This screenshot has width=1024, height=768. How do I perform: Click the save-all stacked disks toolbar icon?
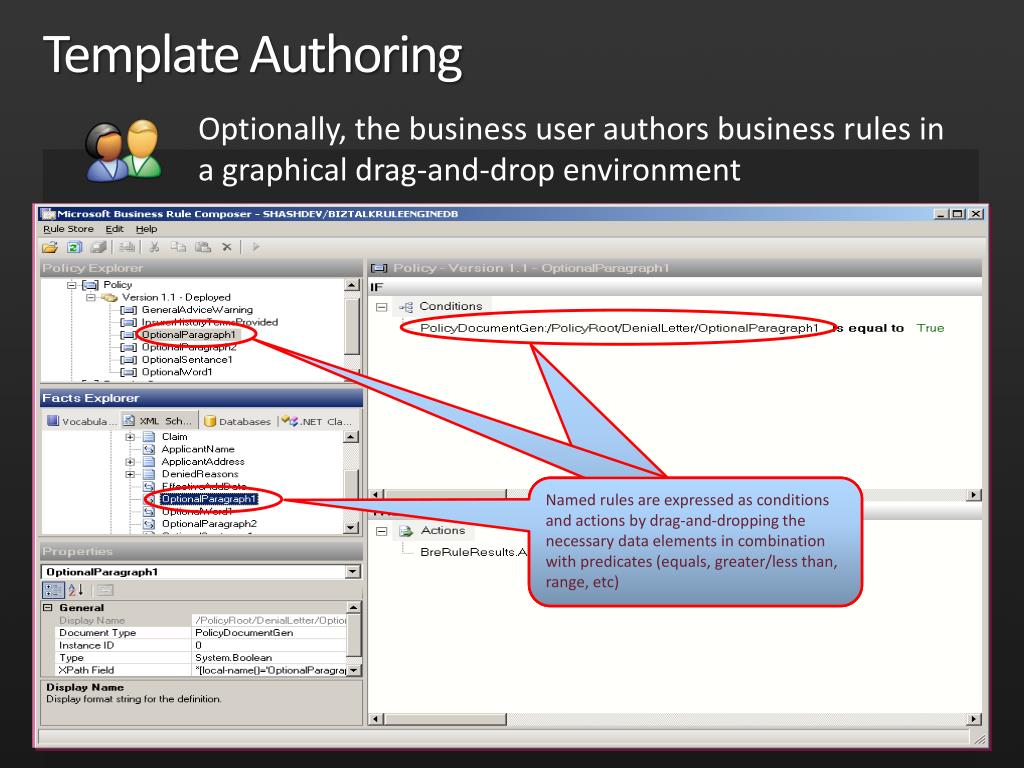pyautogui.click(x=99, y=248)
